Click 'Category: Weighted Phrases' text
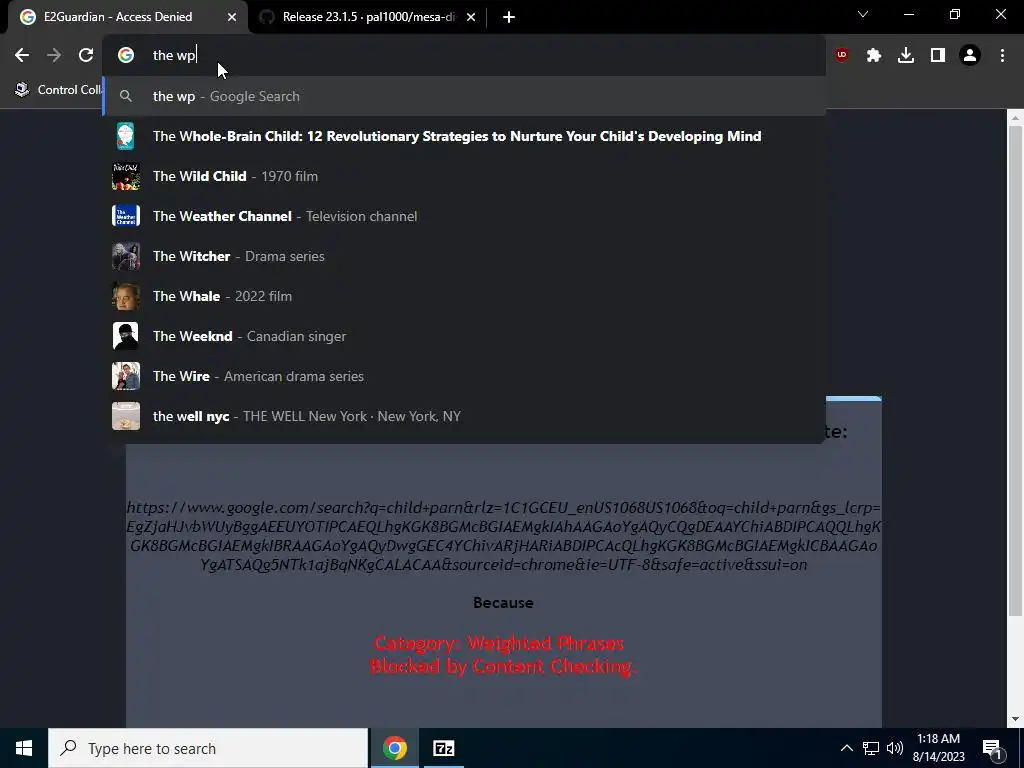Screen dimensions: 1024x768 (499, 643)
